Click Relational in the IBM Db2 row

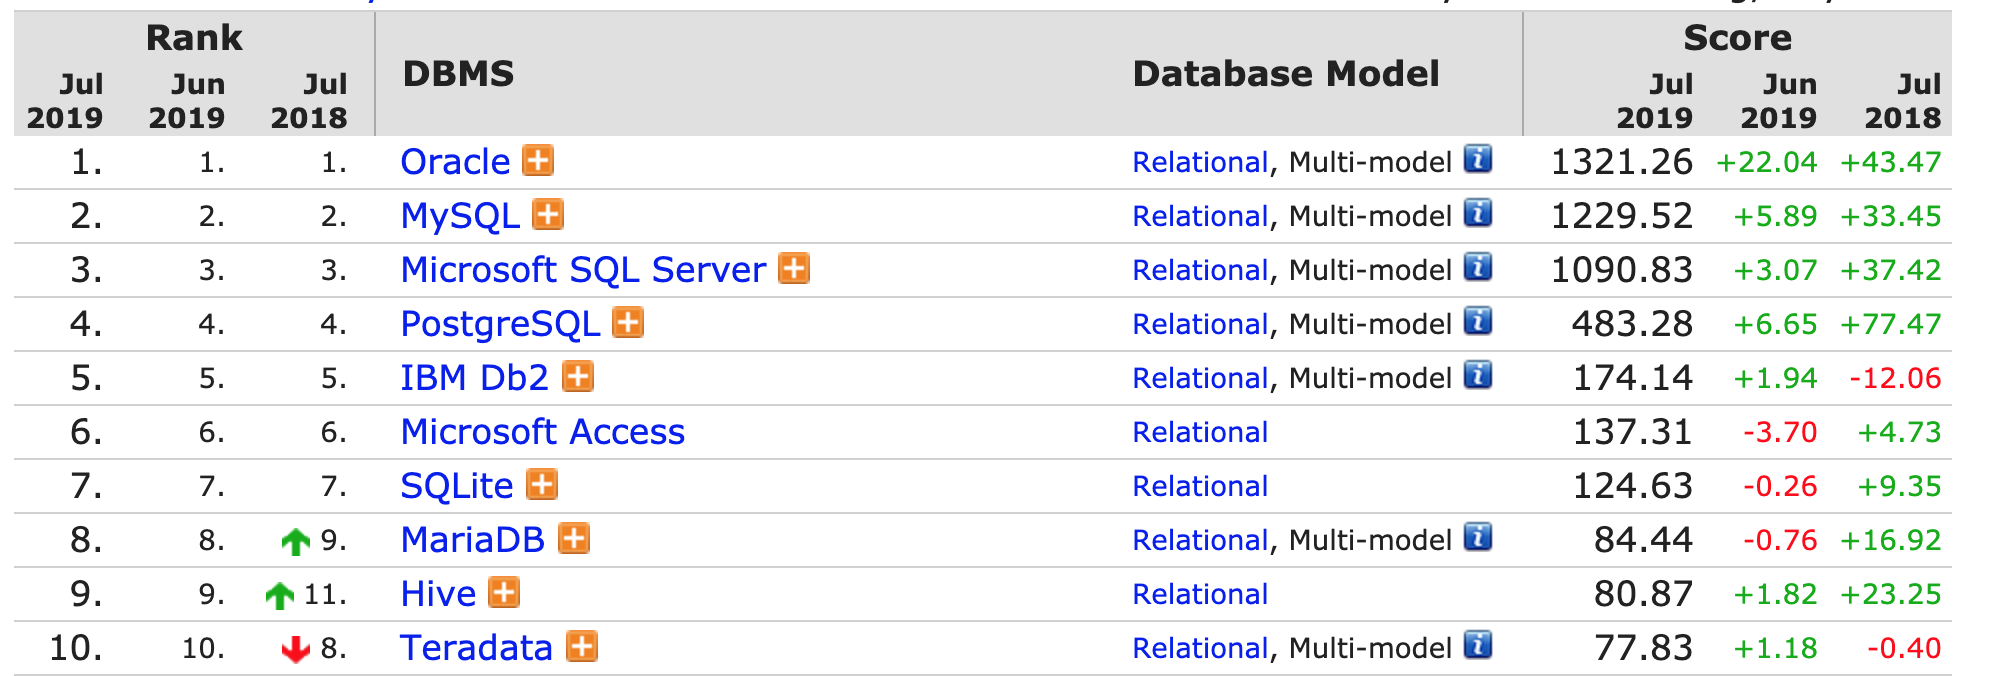[x=1200, y=378]
